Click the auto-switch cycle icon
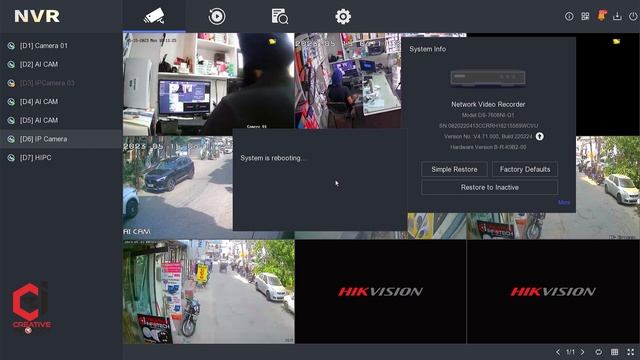The height and width of the screenshot is (360, 640). [599, 352]
